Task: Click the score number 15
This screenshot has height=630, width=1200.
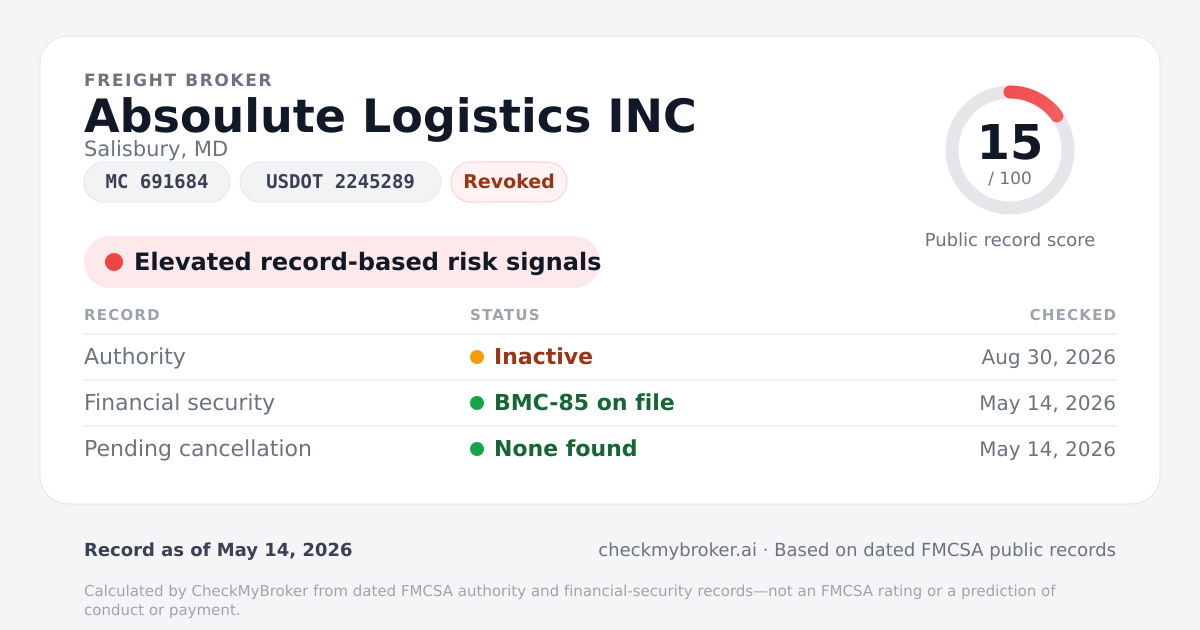Action: click(1010, 143)
